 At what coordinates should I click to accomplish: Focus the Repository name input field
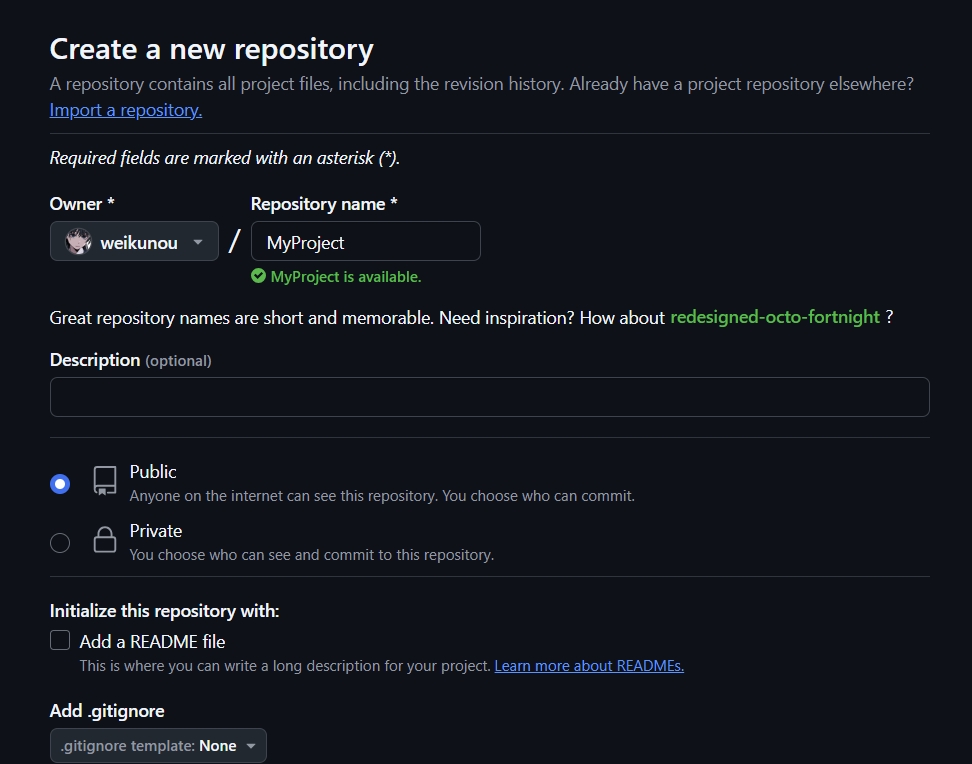[x=366, y=241]
